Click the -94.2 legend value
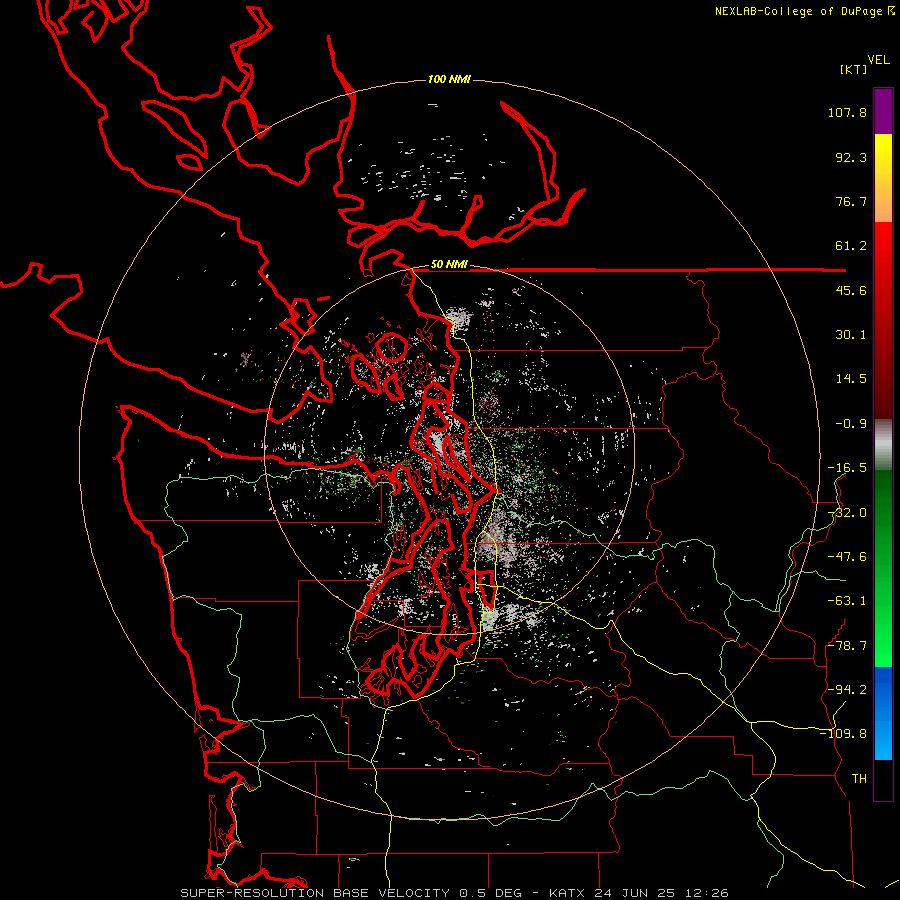 coord(847,689)
